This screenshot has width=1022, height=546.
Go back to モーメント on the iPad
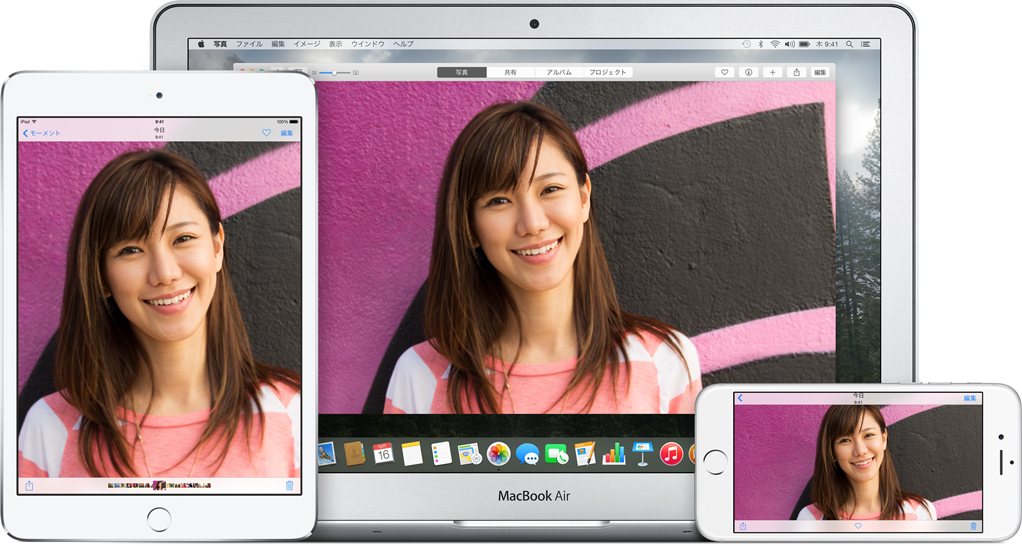42,132
